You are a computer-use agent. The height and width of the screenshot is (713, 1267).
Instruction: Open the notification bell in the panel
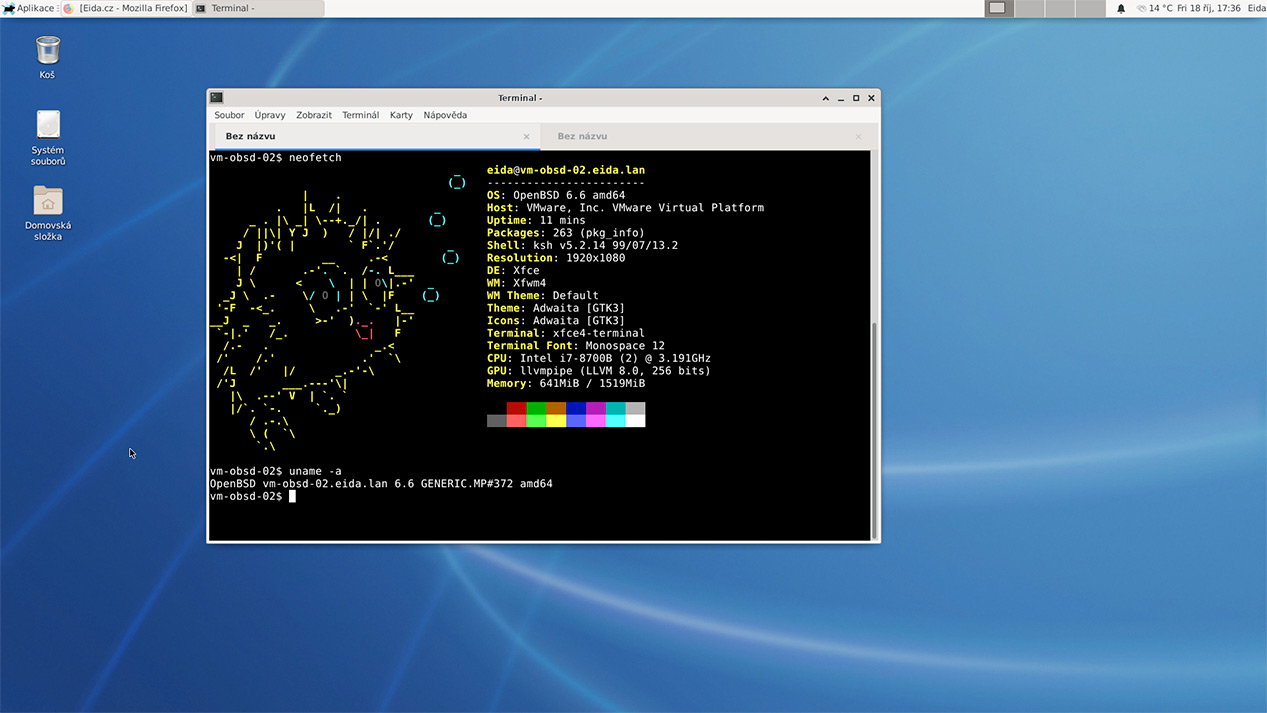click(x=1121, y=8)
